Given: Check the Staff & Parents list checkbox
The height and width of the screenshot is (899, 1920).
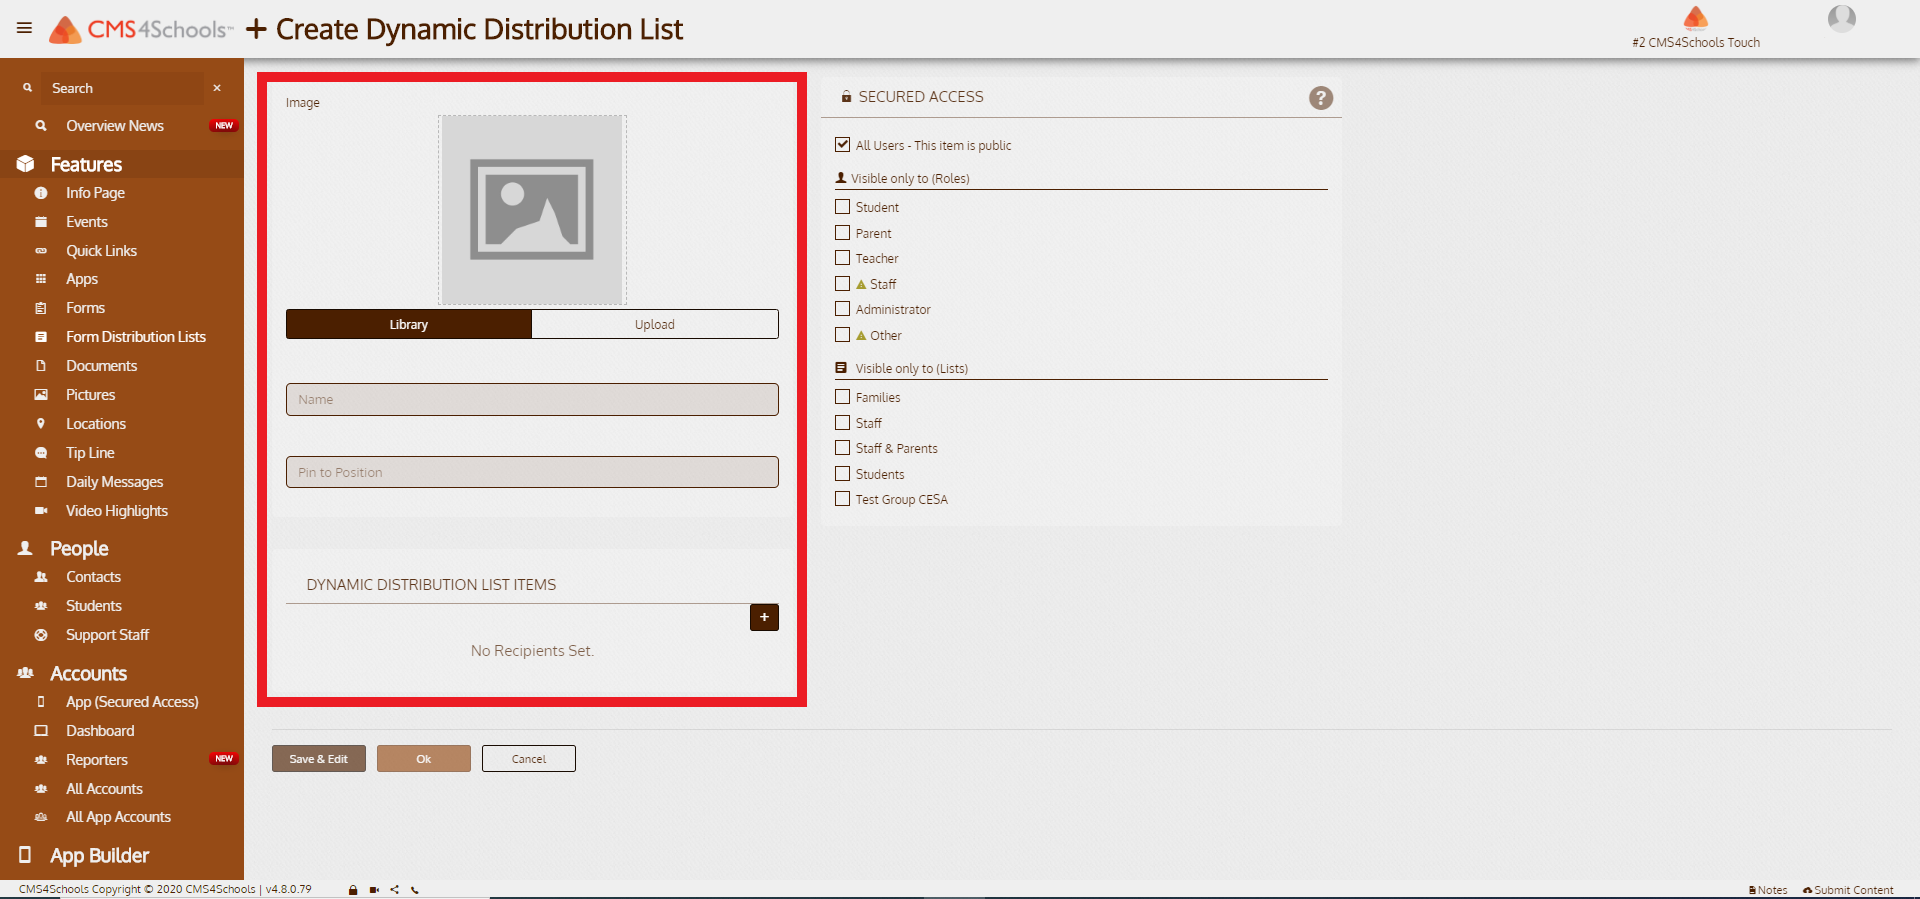Looking at the screenshot, I should pyautogui.click(x=843, y=448).
